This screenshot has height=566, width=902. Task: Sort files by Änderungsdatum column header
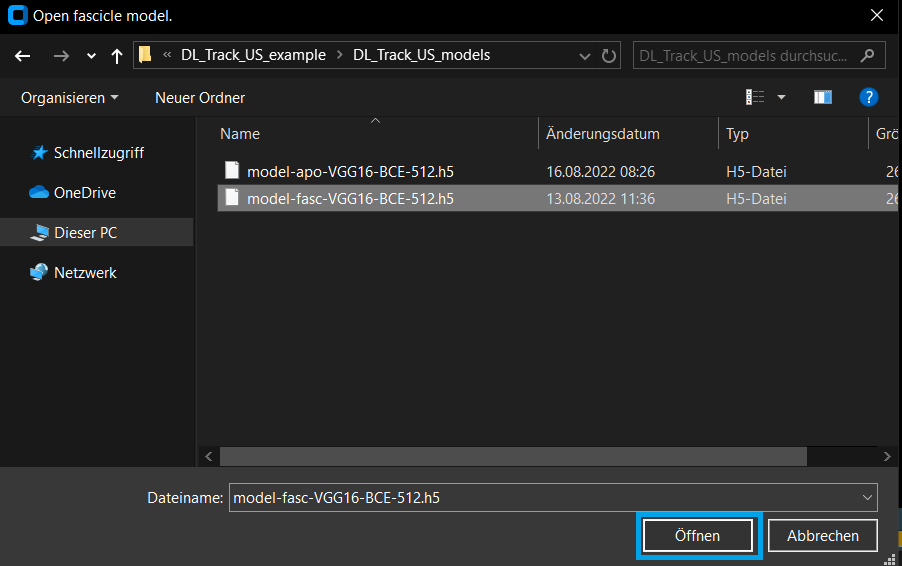click(603, 134)
